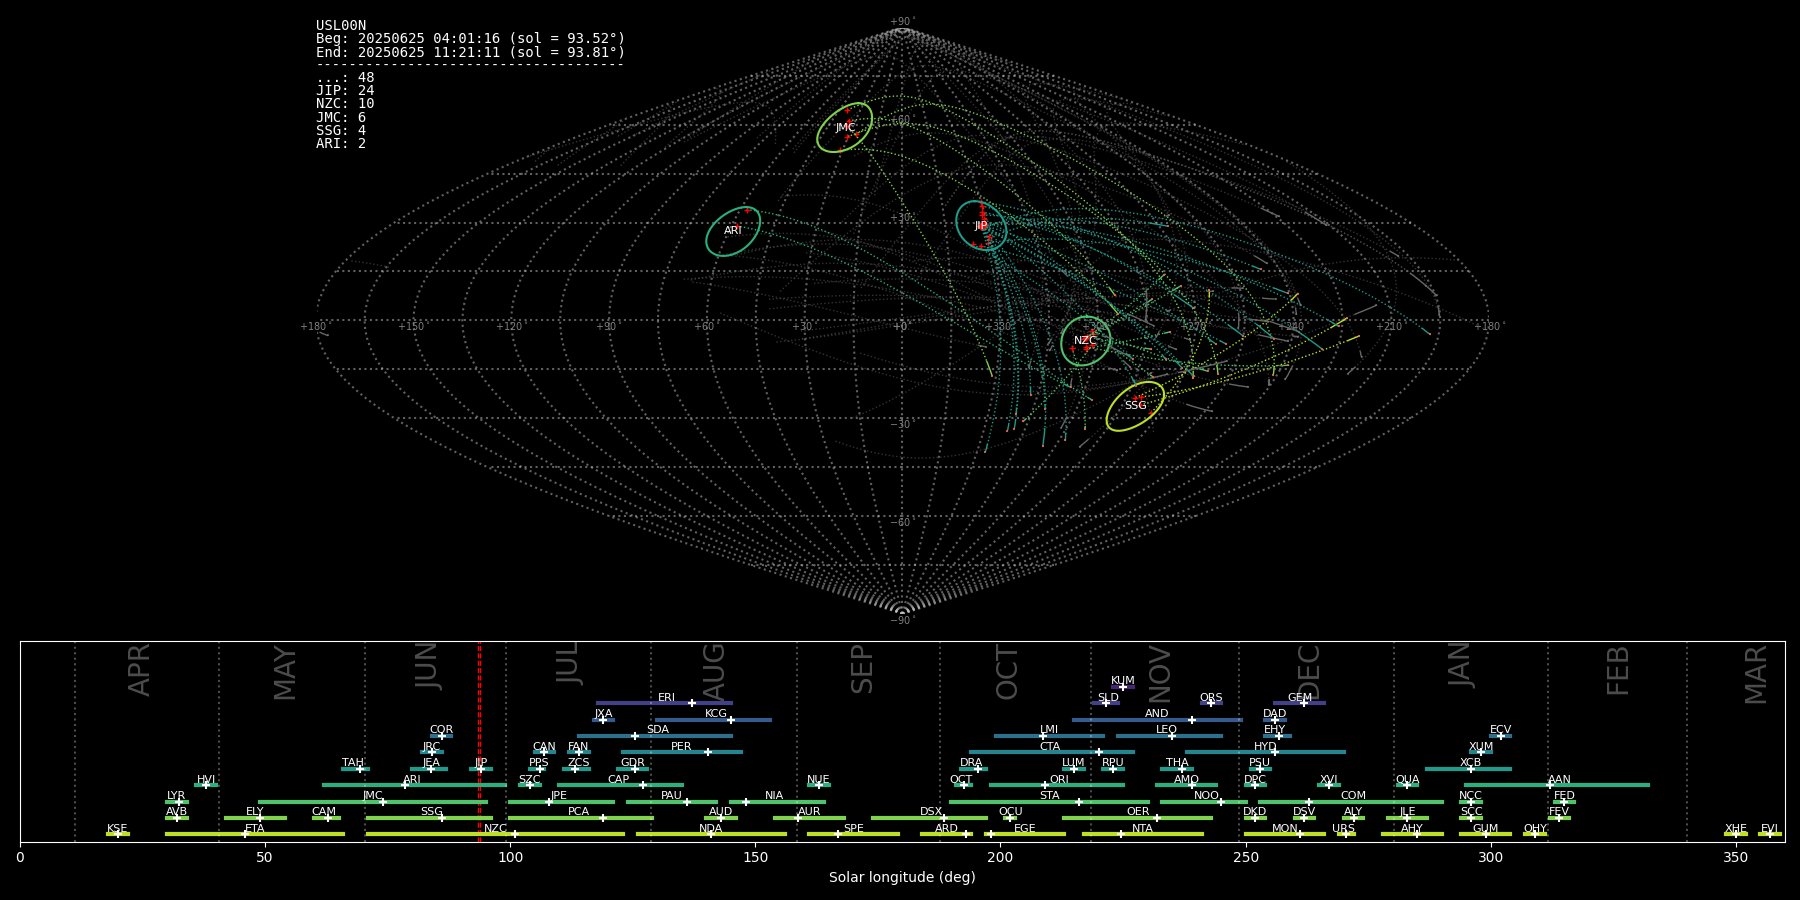
Task: Click the FEB month label
Action: (1618, 671)
